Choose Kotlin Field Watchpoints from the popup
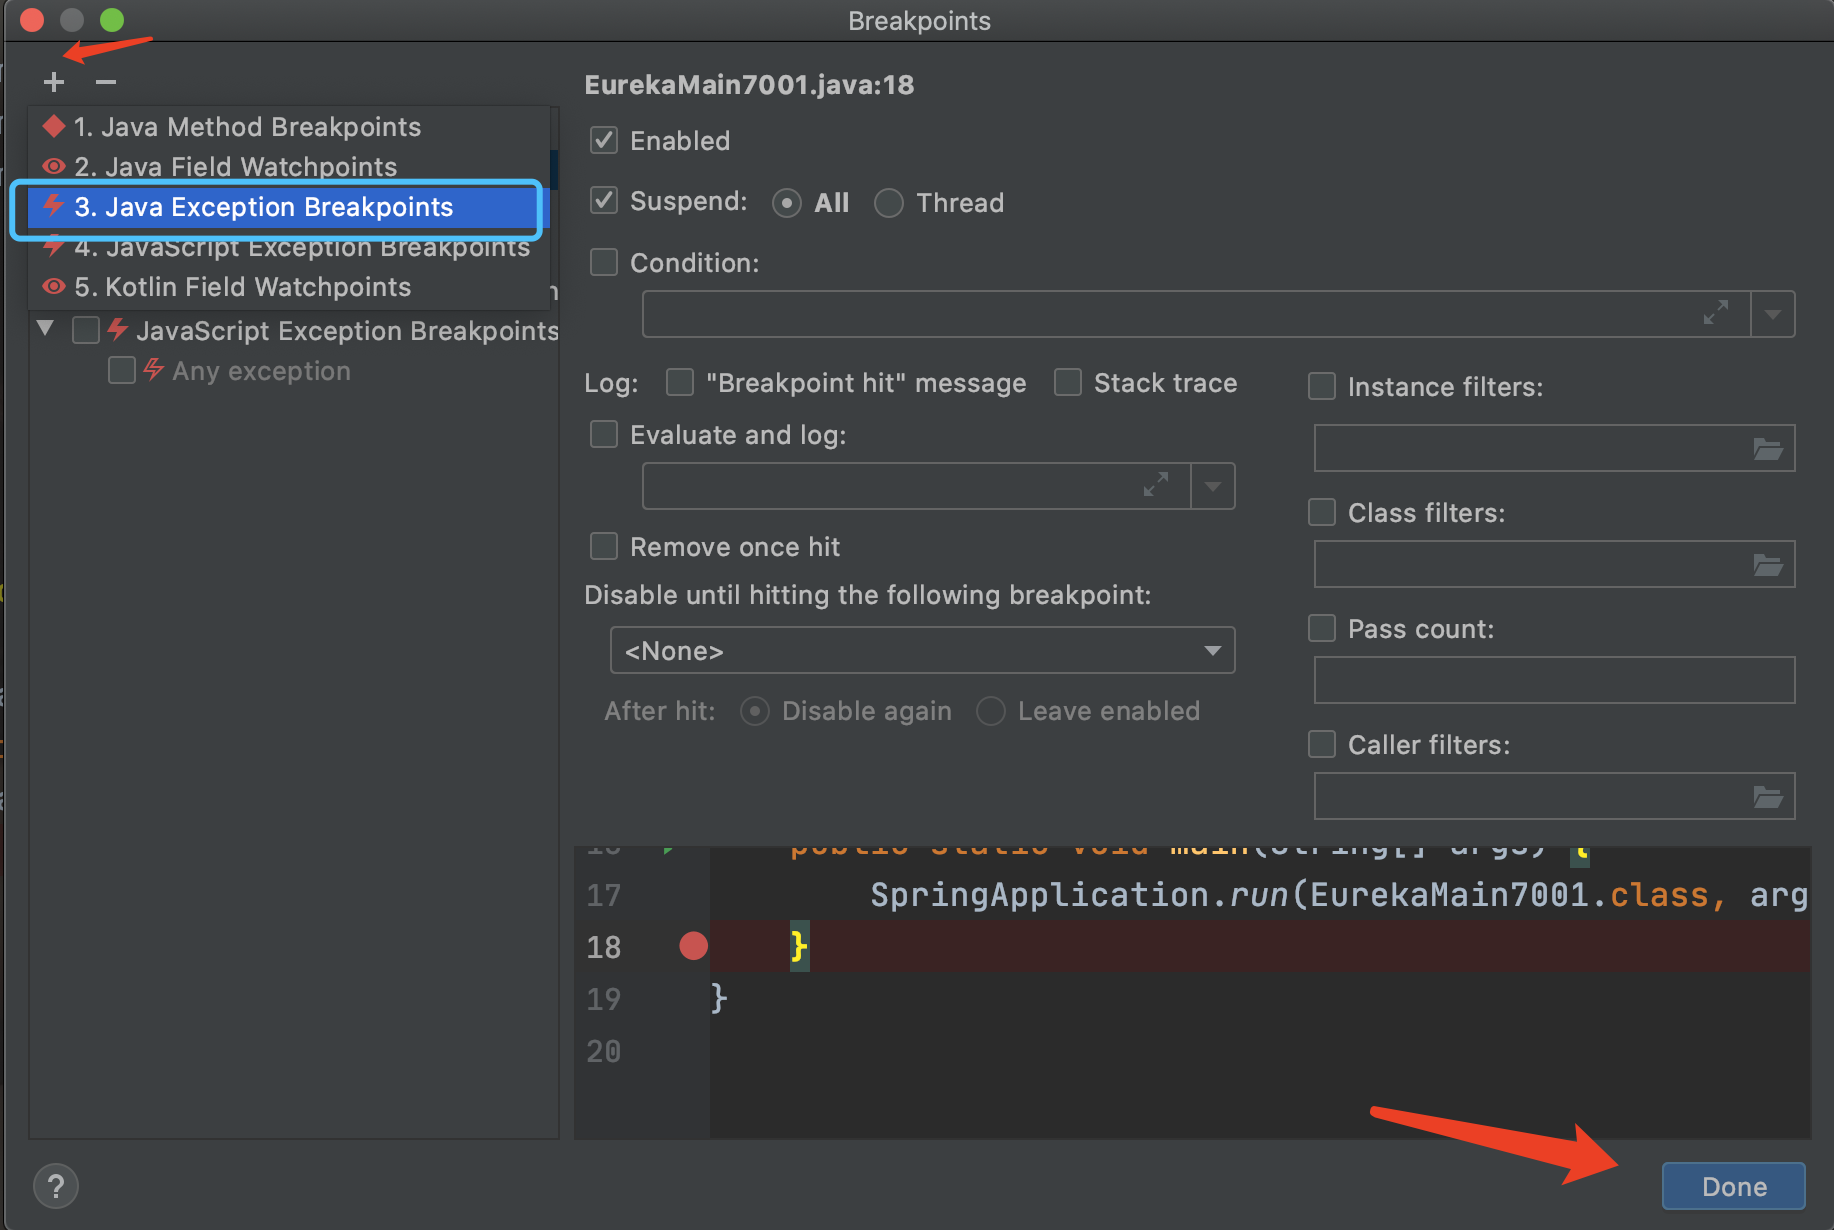Screen dimensions: 1834x1230 (x=289, y=287)
